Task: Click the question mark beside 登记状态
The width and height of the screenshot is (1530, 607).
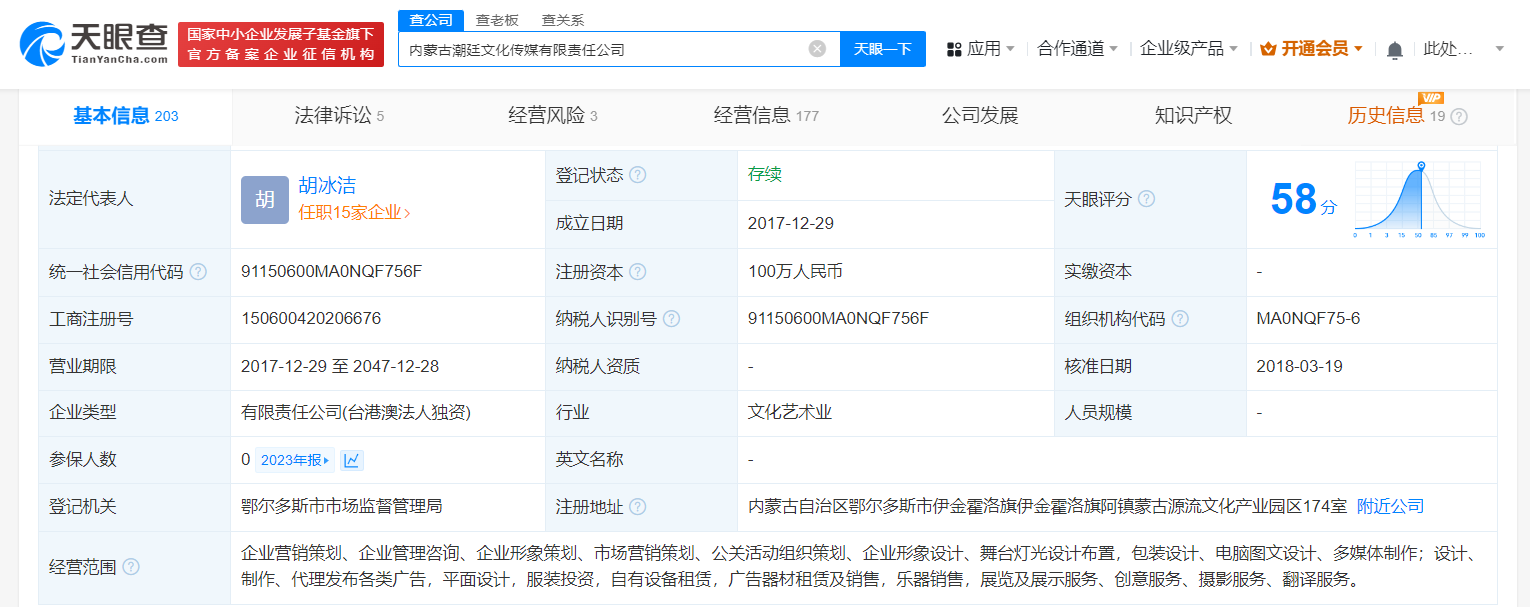Action: click(x=639, y=173)
